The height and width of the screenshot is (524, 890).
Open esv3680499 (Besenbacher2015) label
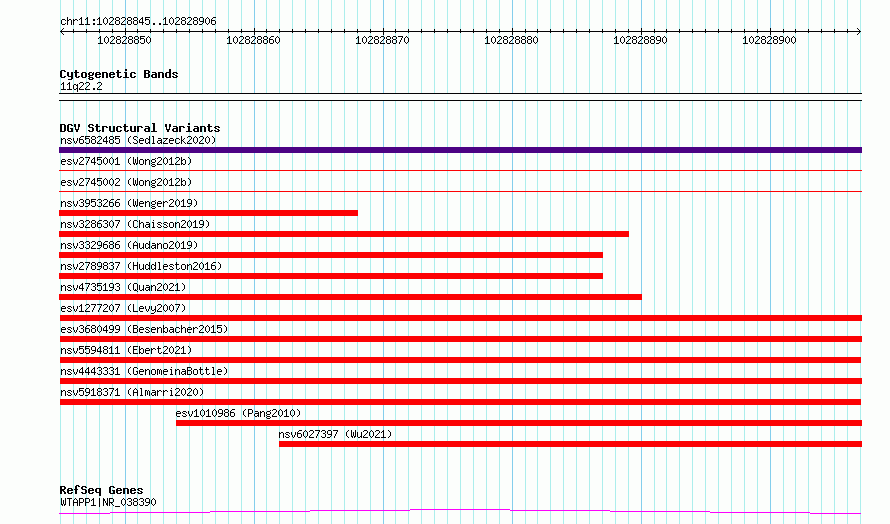(144, 329)
